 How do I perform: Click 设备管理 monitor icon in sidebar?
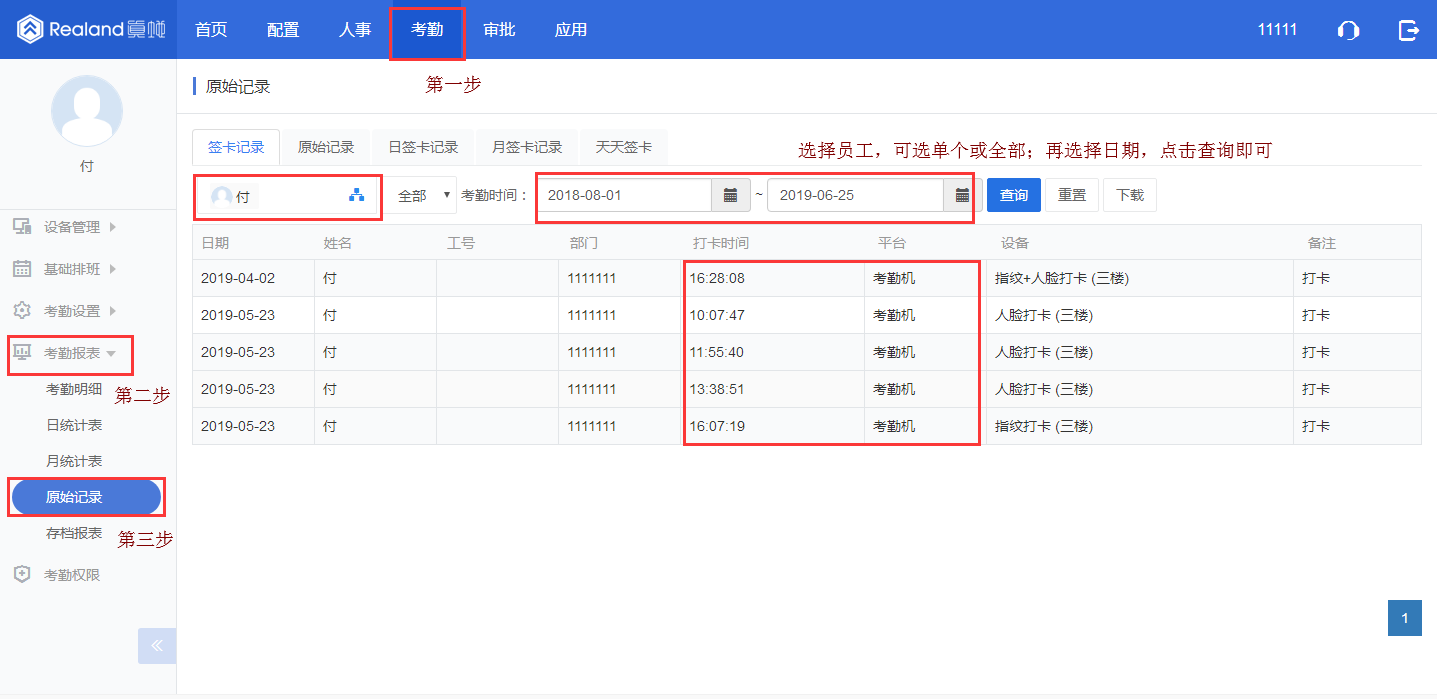click(x=22, y=227)
